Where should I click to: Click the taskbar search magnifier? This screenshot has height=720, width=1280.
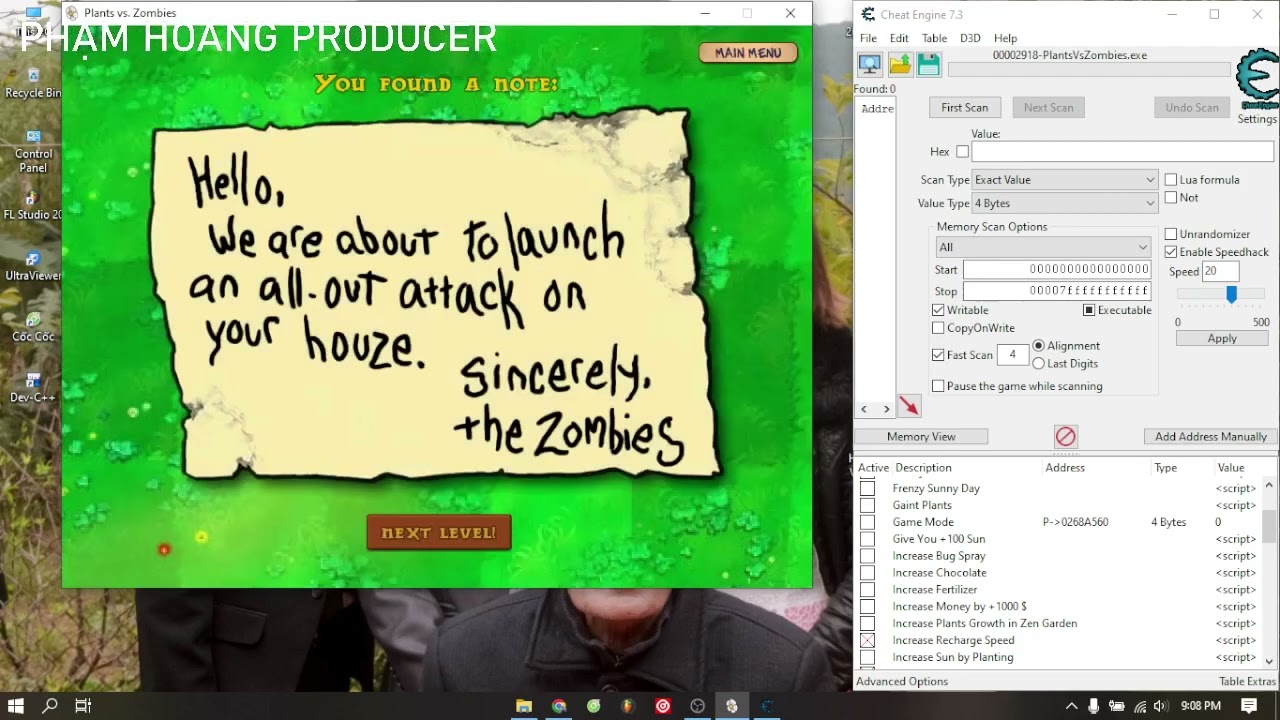[x=50, y=706]
